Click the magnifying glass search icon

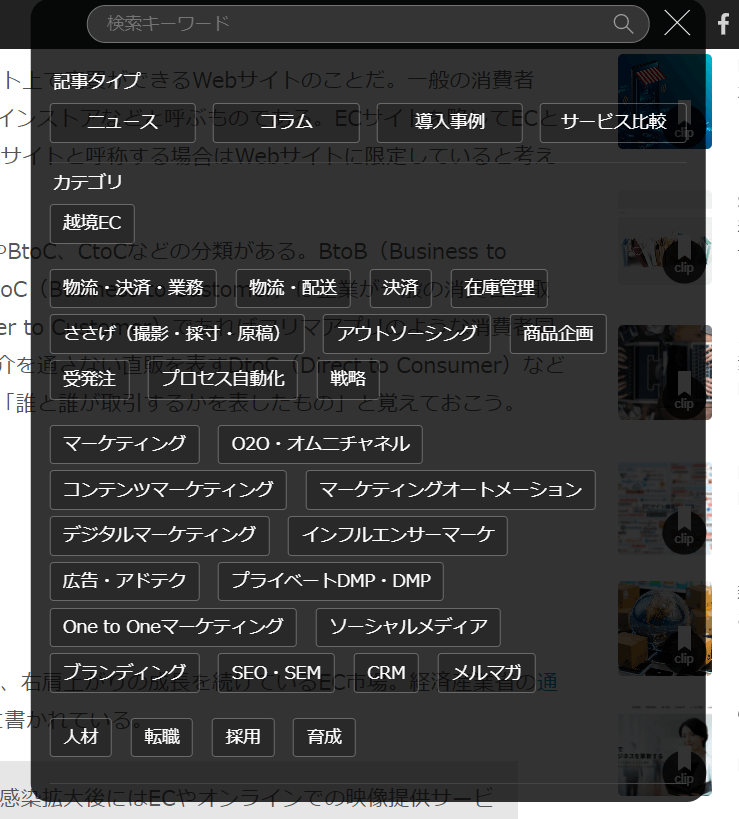click(623, 23)
